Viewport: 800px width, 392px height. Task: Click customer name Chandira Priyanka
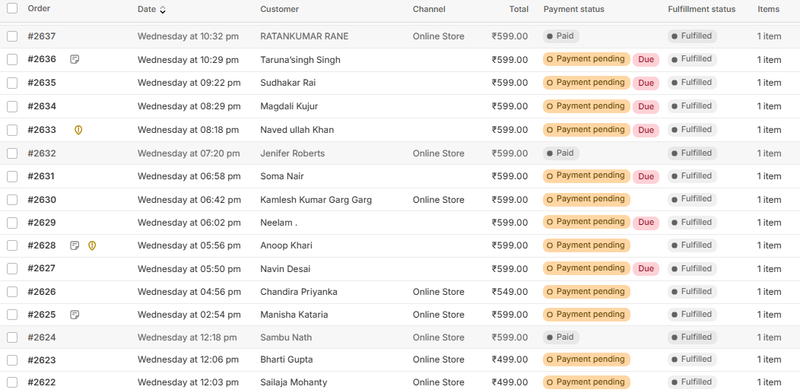(x=298, y=291)
